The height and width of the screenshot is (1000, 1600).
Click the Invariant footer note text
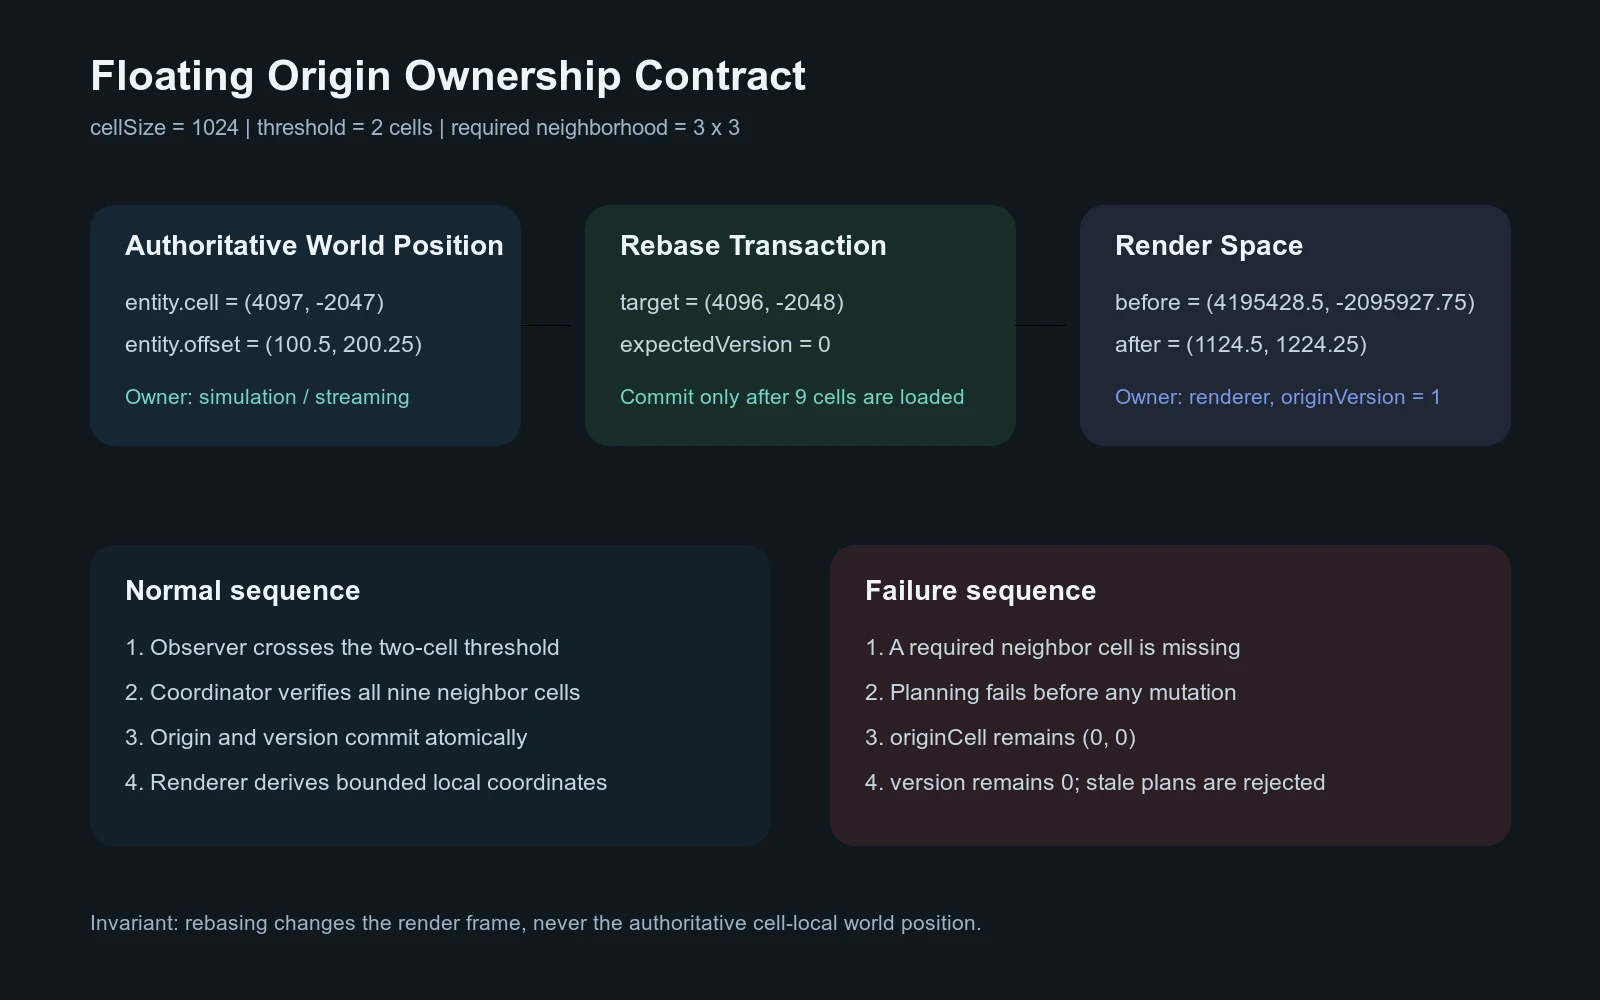(x=536, y=923)
